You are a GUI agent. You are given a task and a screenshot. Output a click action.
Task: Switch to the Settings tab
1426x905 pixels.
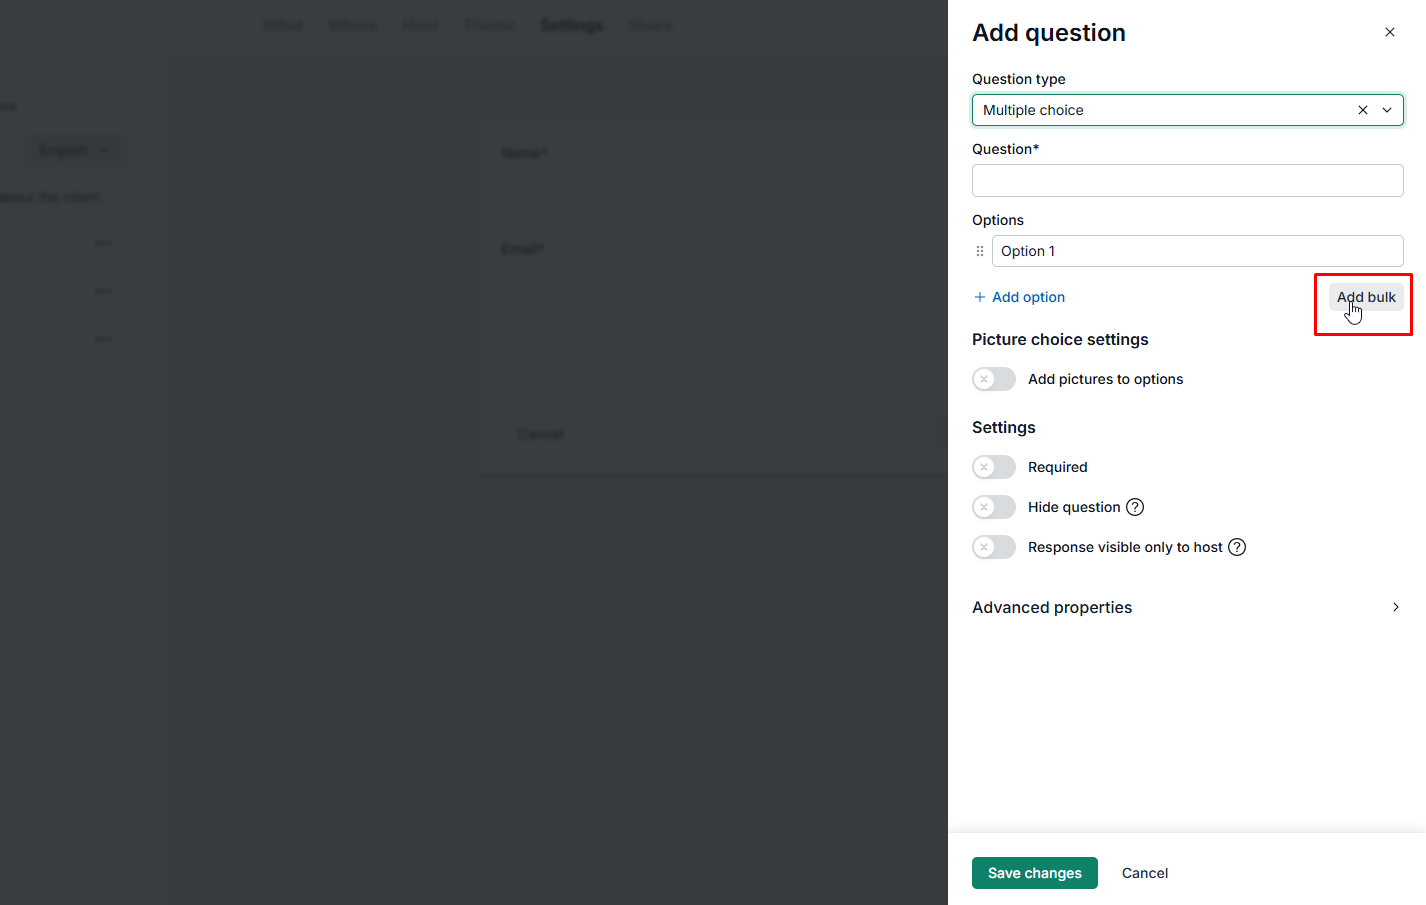[x=571, y=25]
